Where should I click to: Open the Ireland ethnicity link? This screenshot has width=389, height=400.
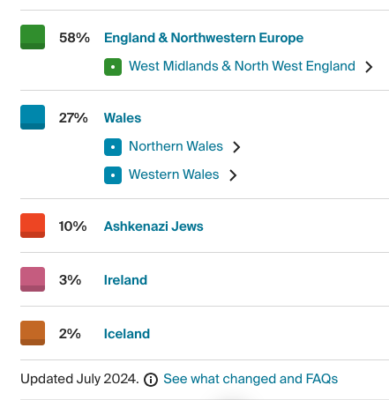click(x=125, y=280)
